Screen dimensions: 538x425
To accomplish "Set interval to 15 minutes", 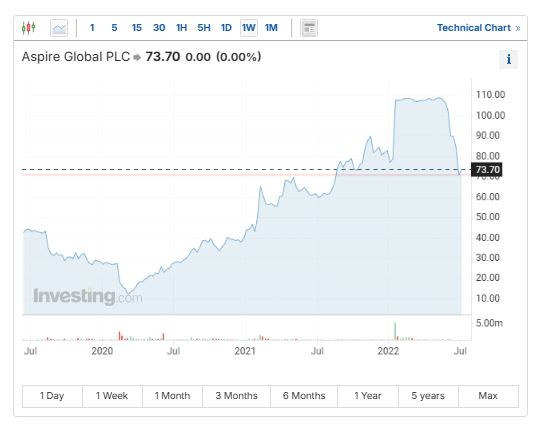I will [x=137, y=27].
